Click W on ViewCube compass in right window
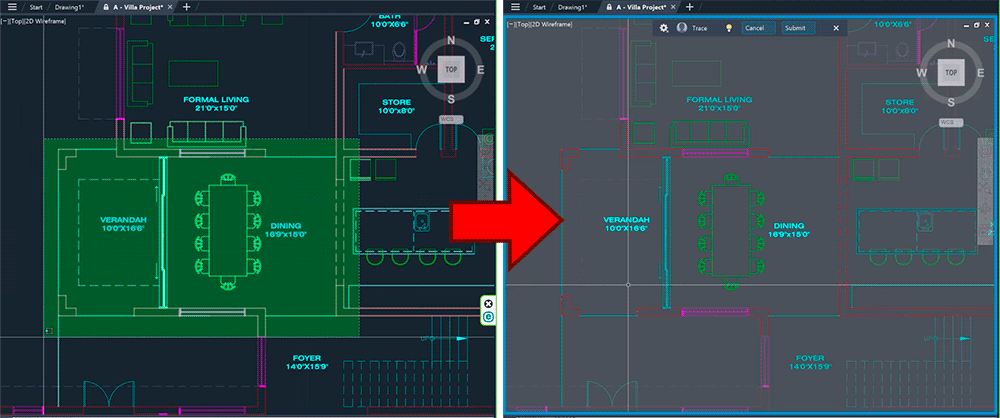 [922, 73]
